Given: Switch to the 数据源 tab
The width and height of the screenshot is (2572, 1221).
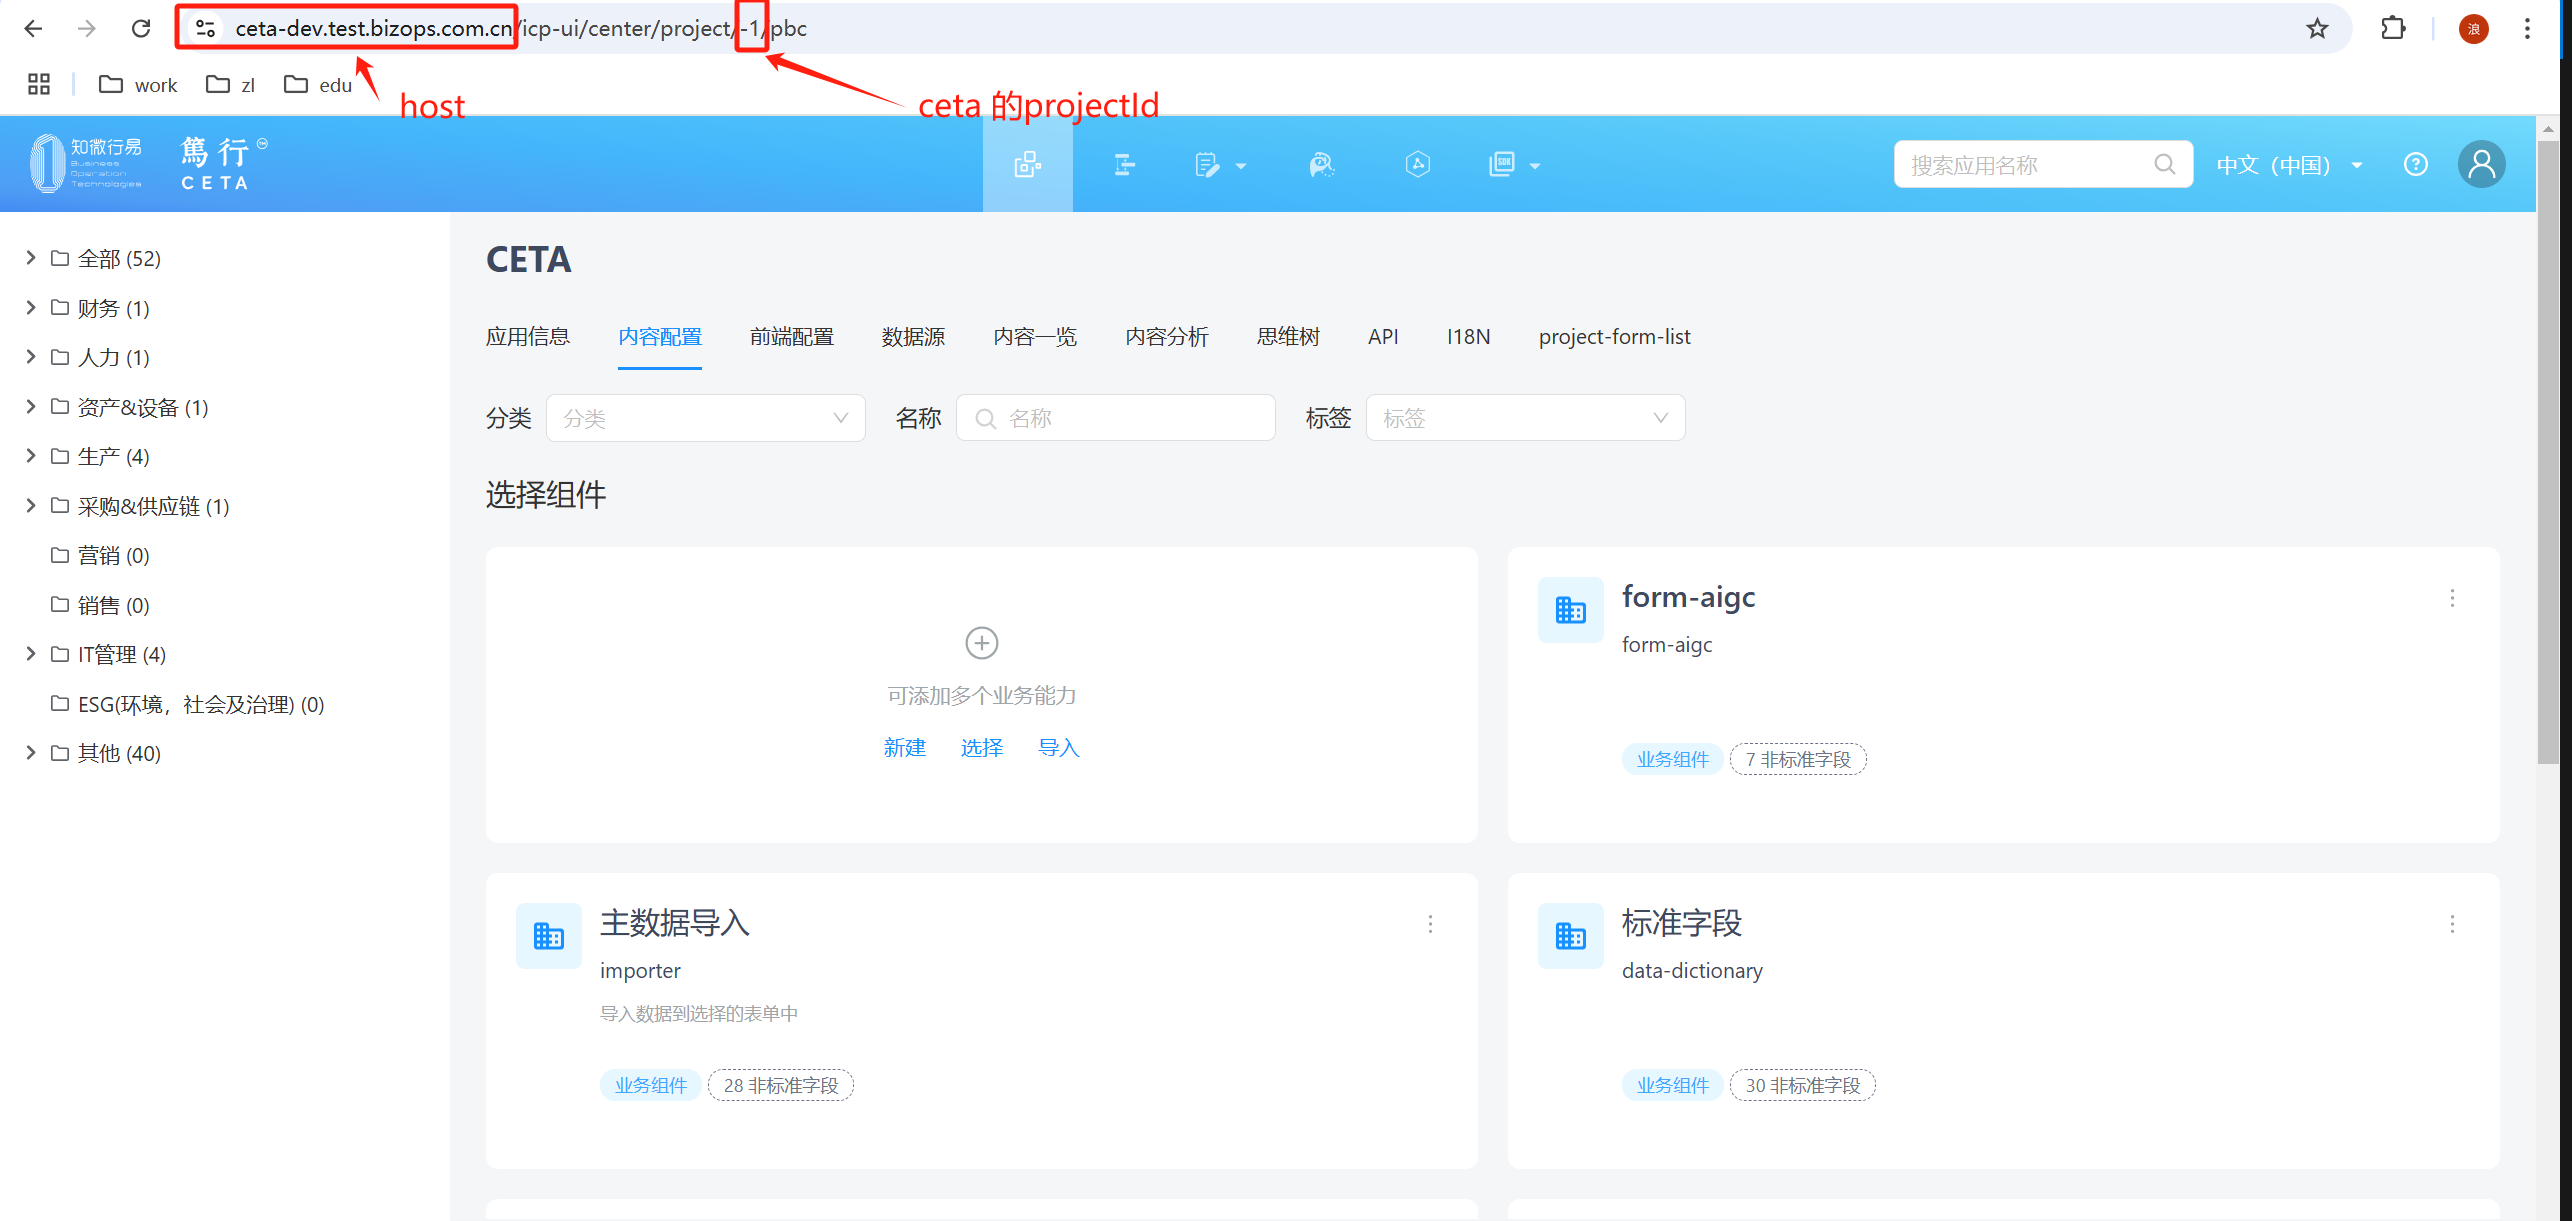Looking at the screenshot, I should [x=913, y=337].
